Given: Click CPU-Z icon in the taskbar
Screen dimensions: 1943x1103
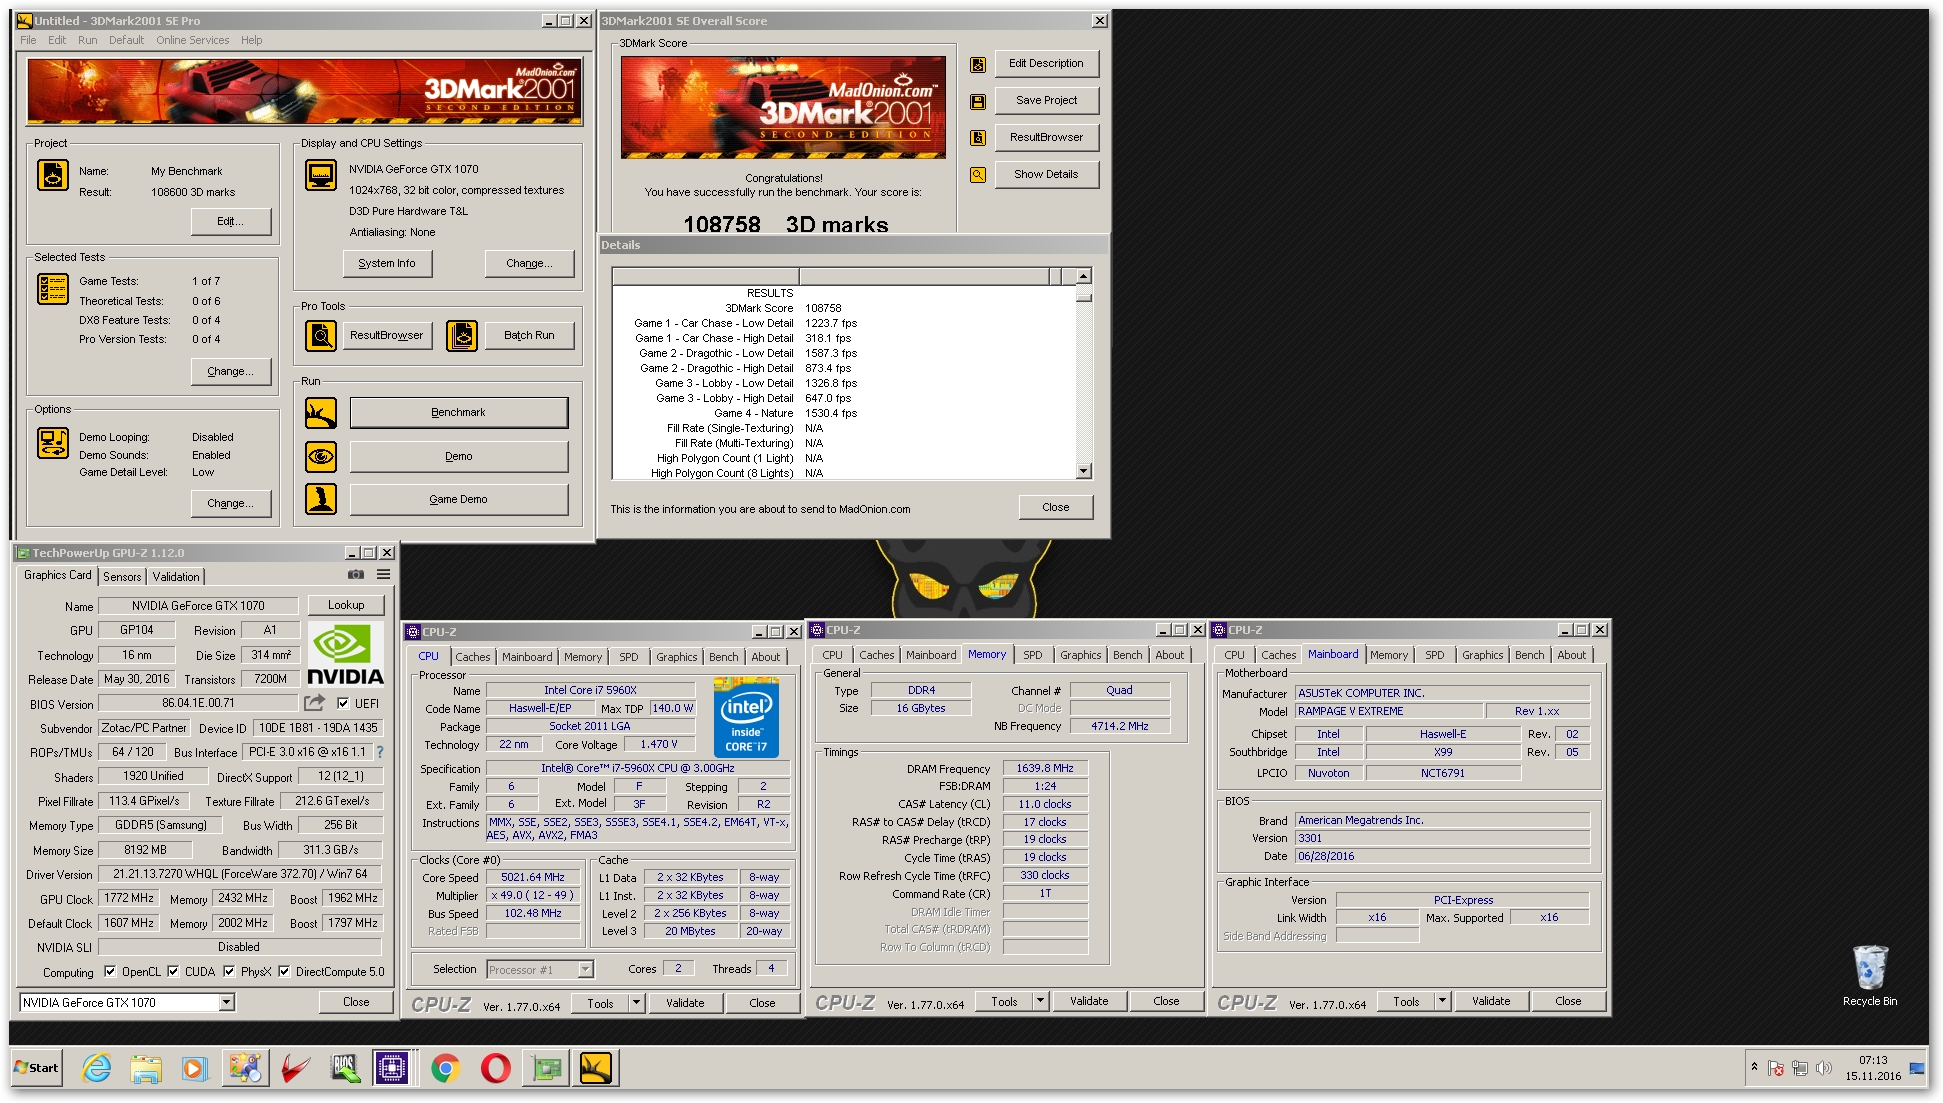Looking at the screenshot, I should (392, 1068).
